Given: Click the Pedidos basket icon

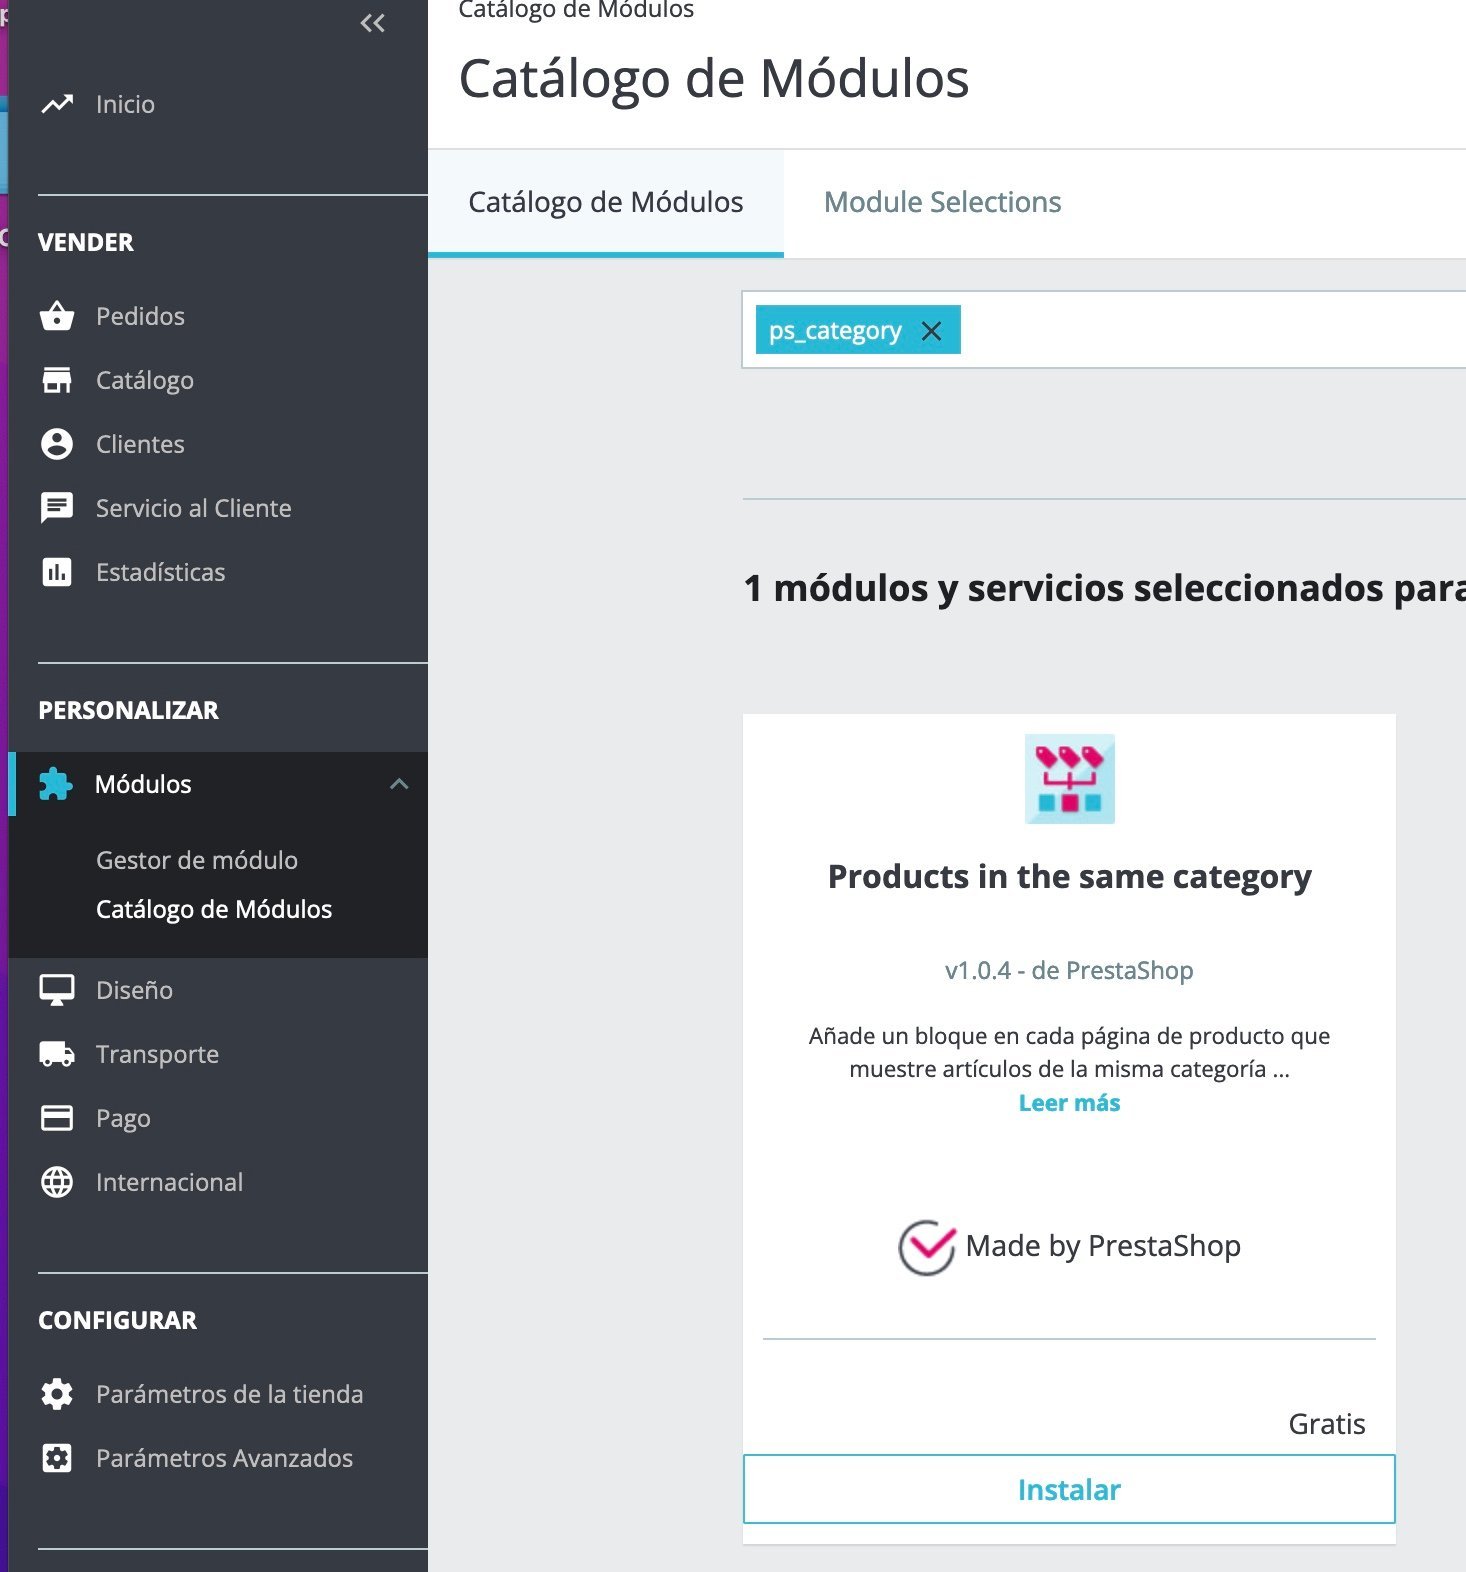Looking at the screenshot, I should coord(57,316).
